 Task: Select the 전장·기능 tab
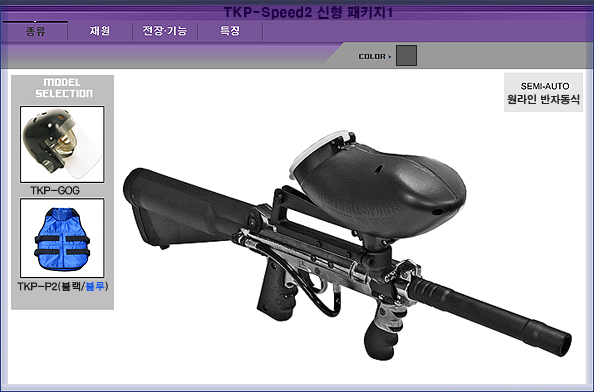pos(165,31)
